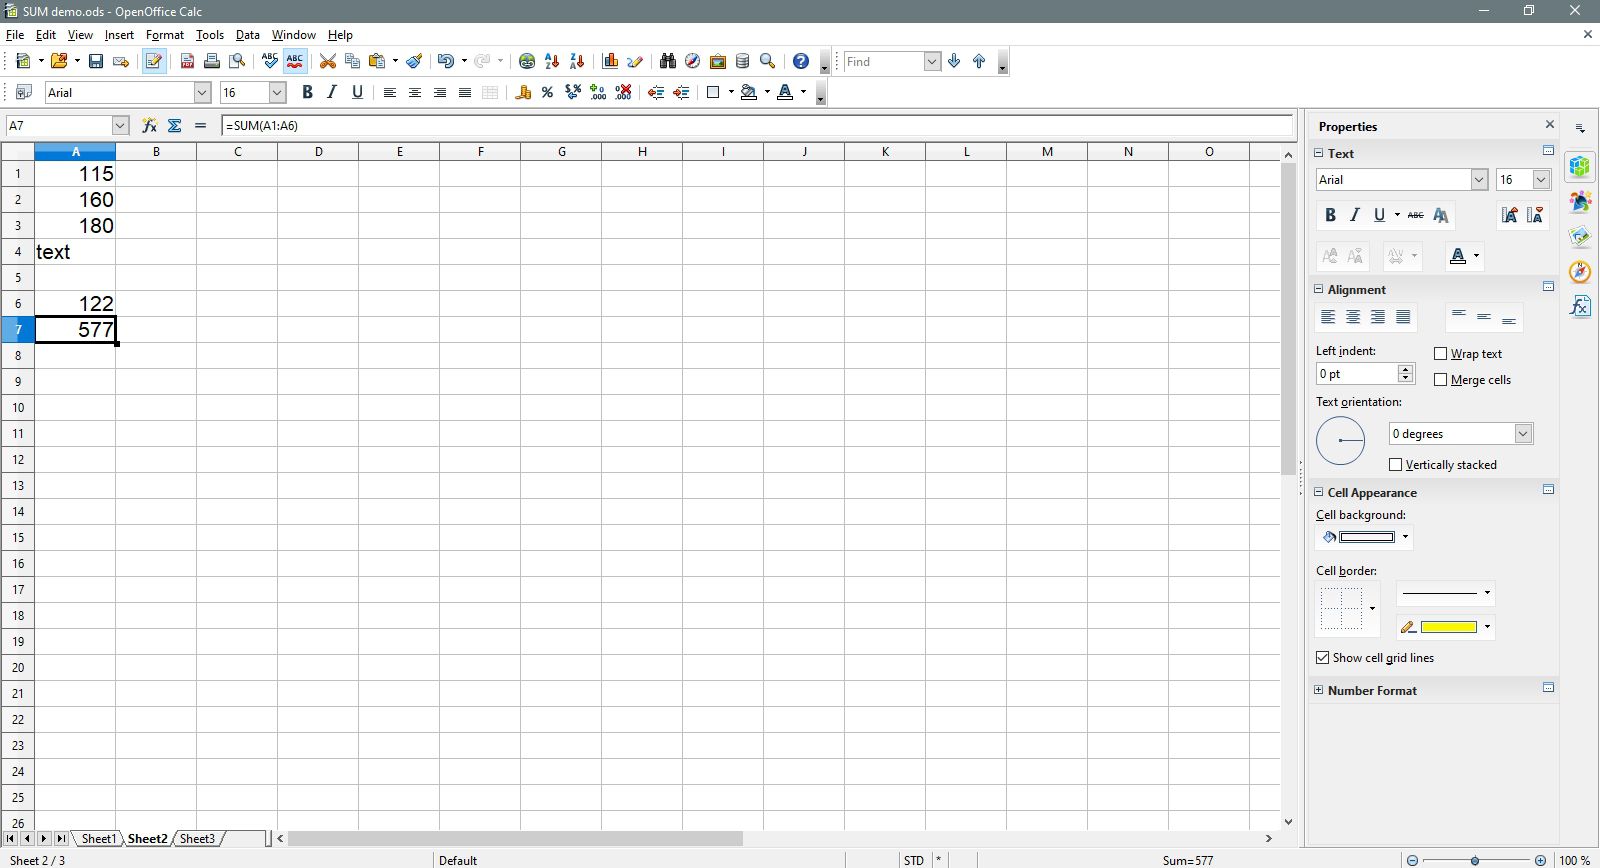The image size is (1600, 868).
Task: Close the Properties sidebar panel
Action: point(1550,125)
